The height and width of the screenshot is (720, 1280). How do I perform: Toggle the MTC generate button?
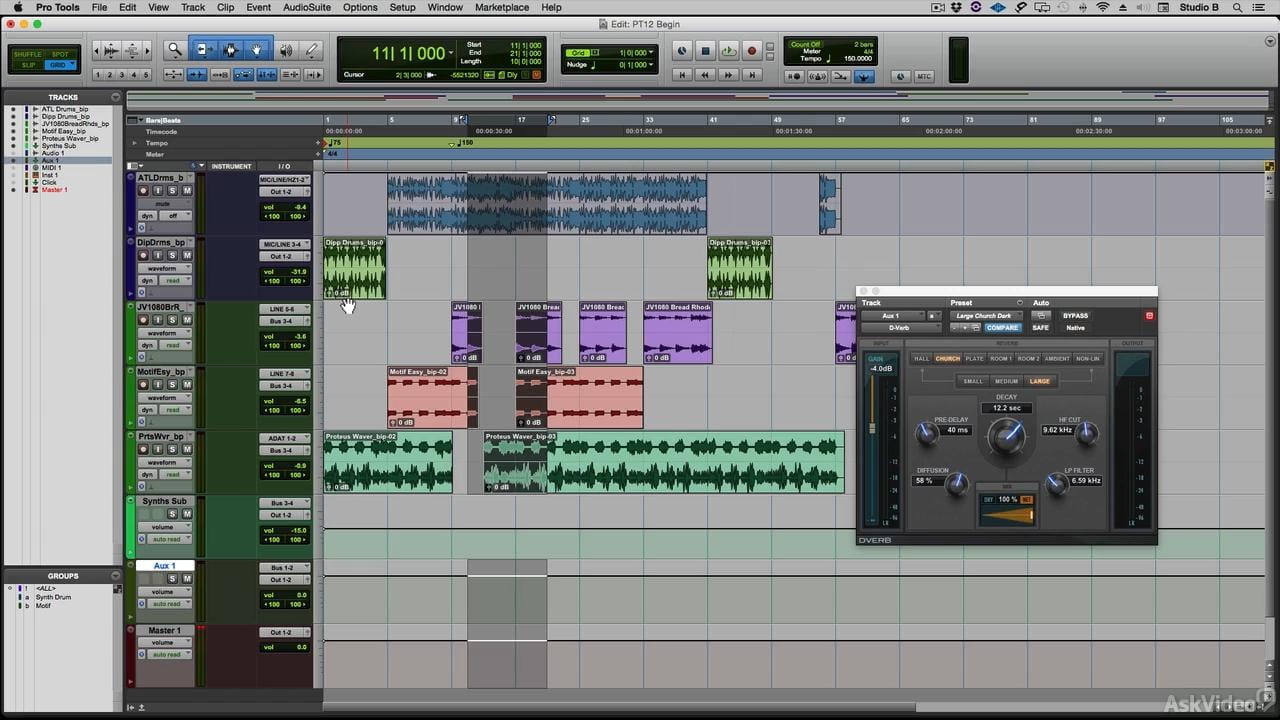coord(924,76)
